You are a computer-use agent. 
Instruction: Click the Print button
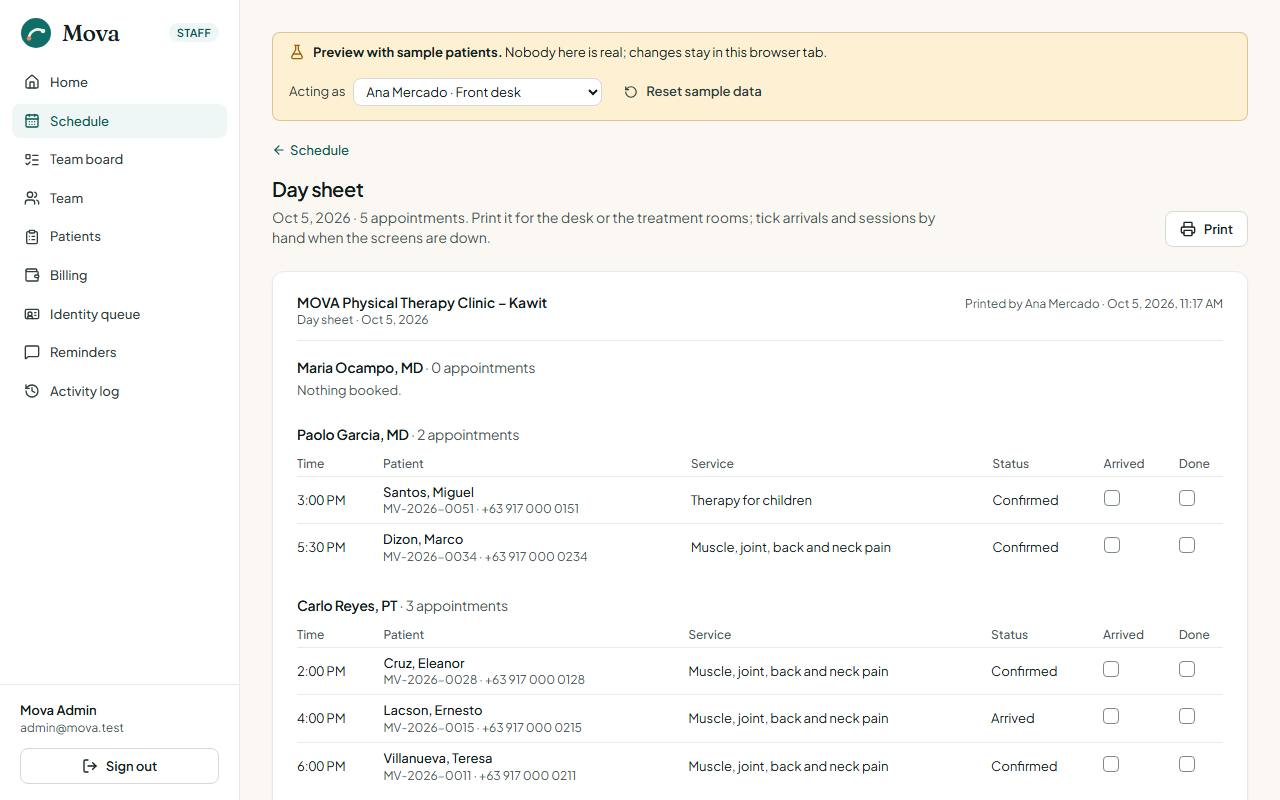click(x=1206, y=229)
